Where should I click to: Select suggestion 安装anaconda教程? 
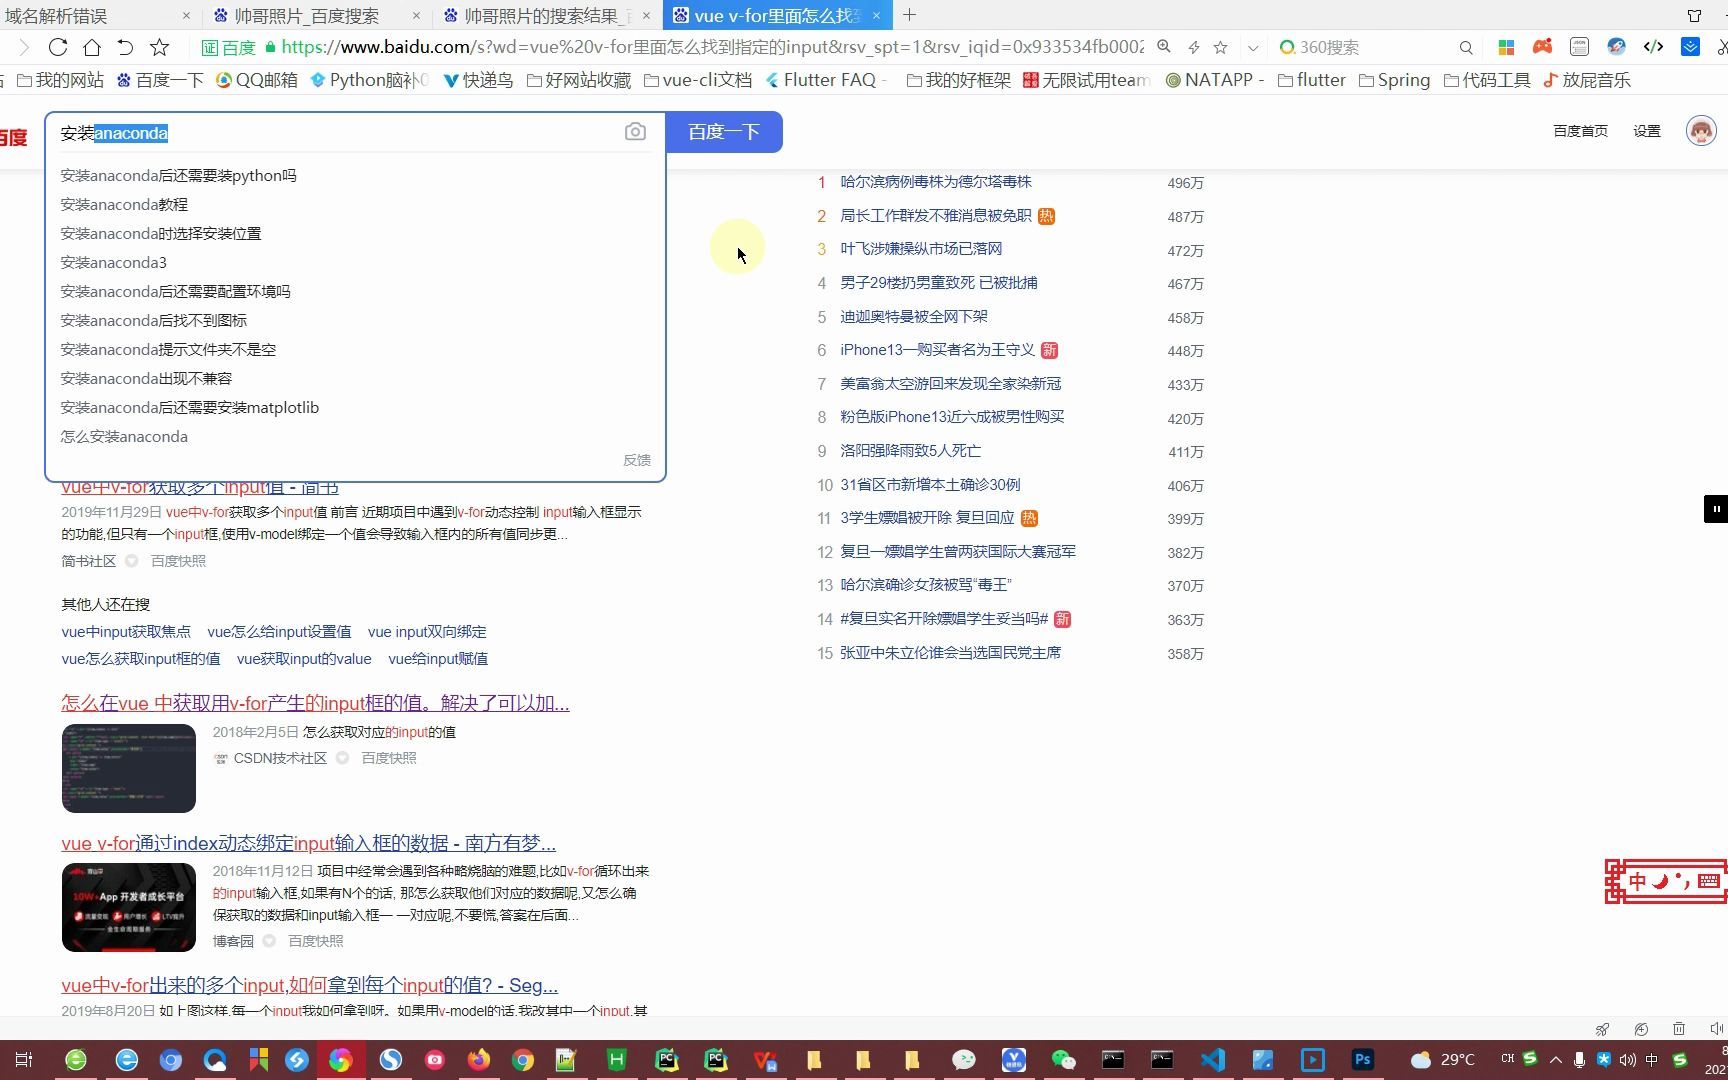pos(124,204)
